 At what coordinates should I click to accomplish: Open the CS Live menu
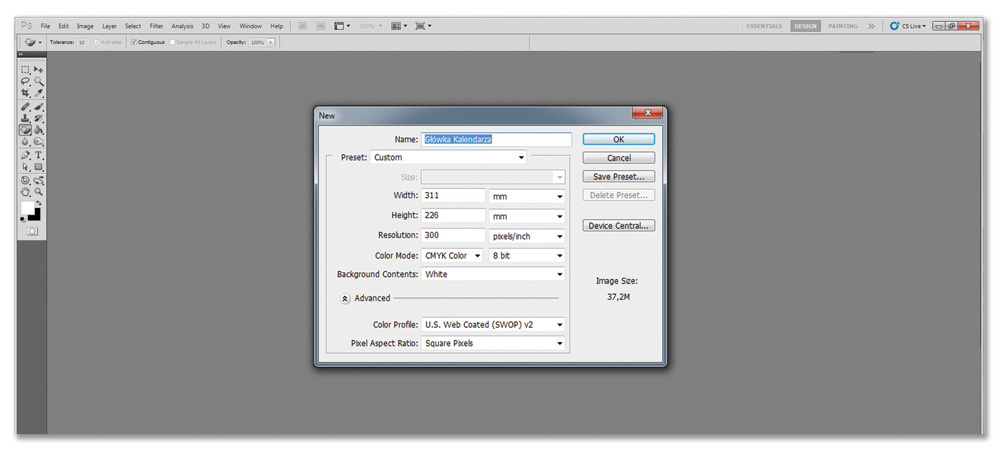pos(908,26)
